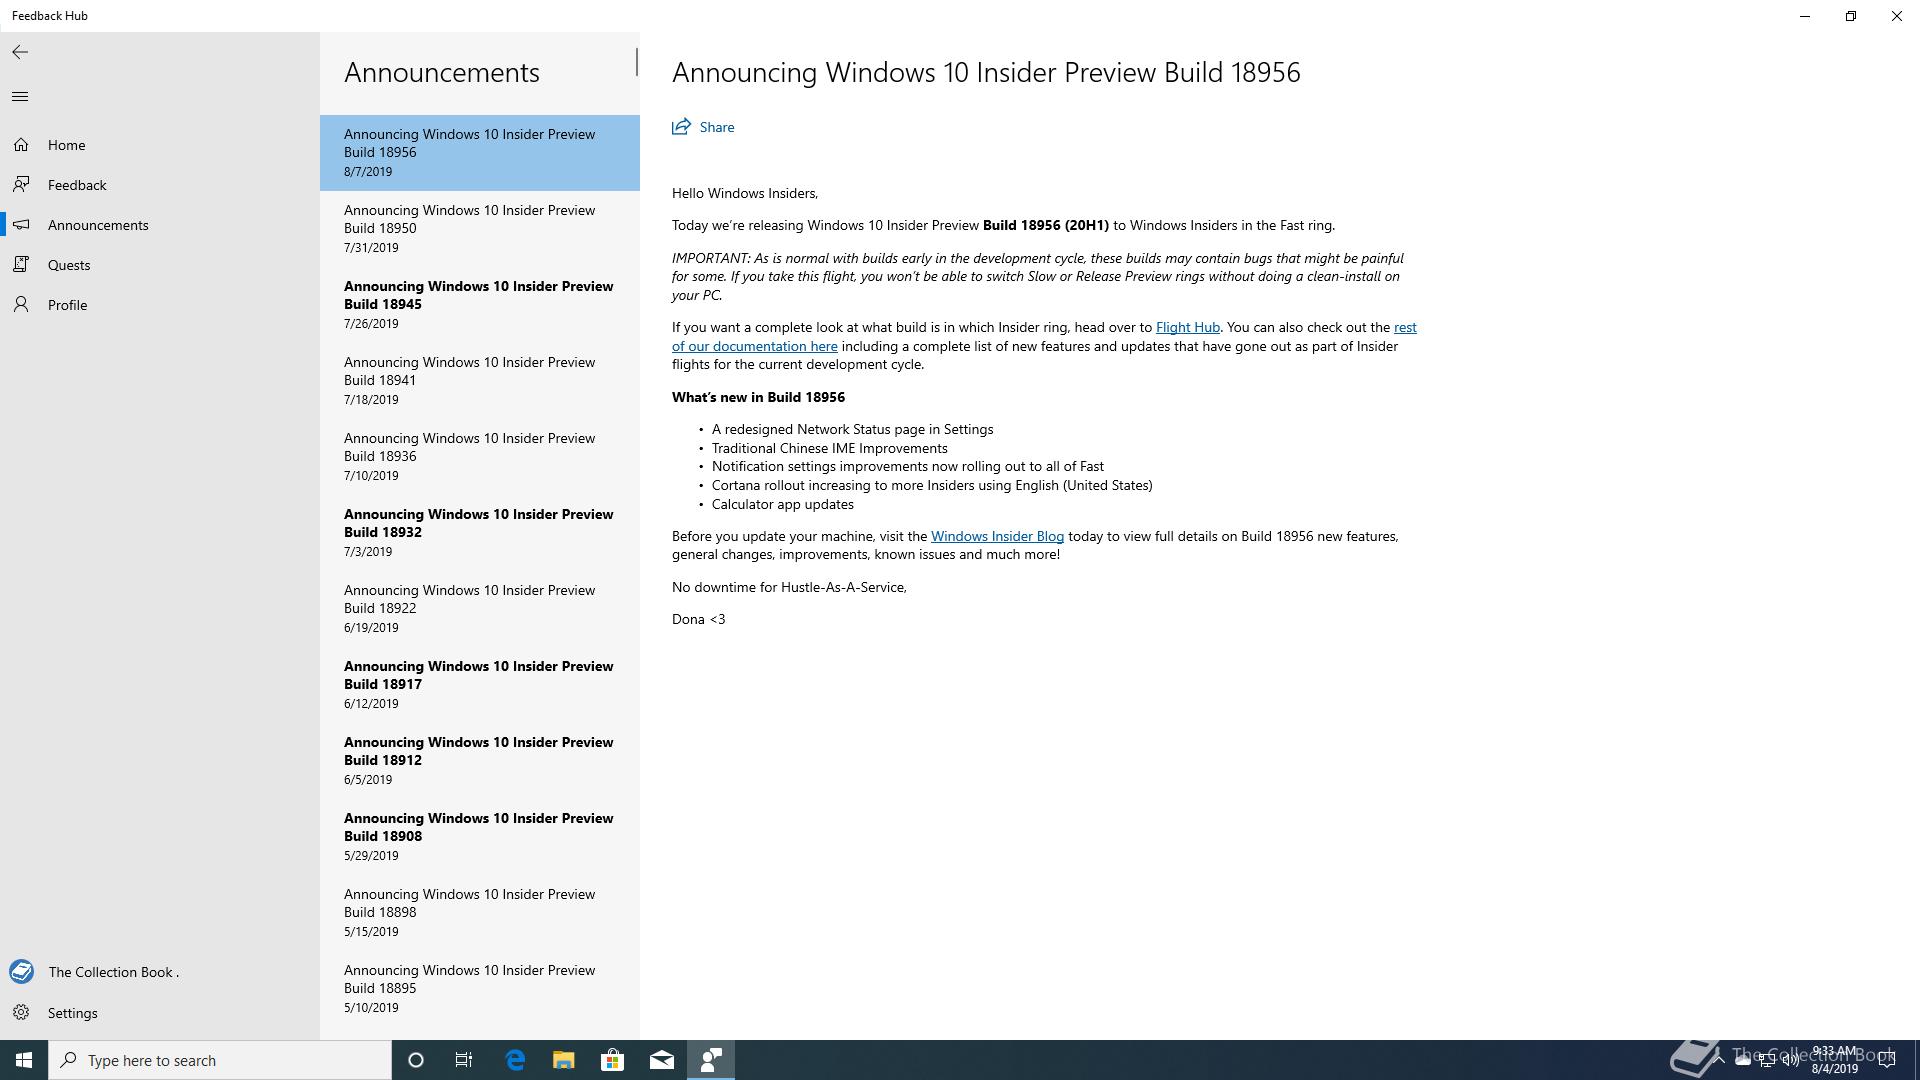Viewport: 1920px width, 1080px height.
Task: Open Build 18917 announcement
Action: tap(480, 685)
